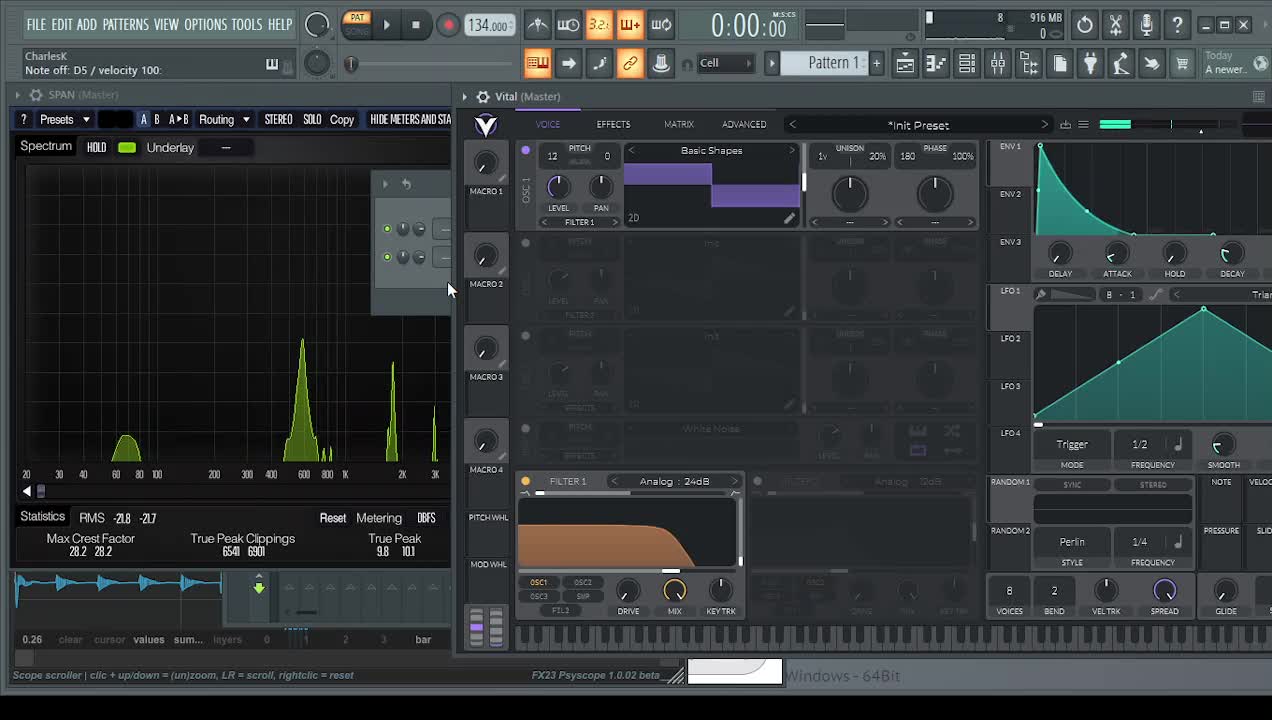Open the channel rack icon
The height and width of the screenshot is (720, 1272).
click(x=966, y=64)
